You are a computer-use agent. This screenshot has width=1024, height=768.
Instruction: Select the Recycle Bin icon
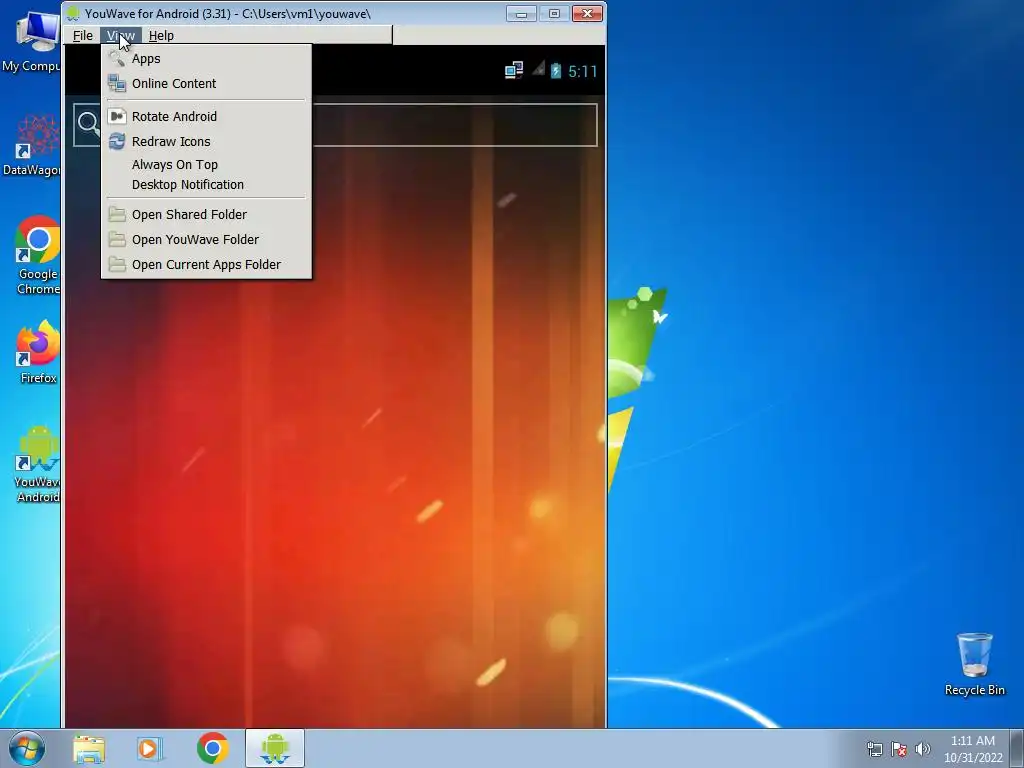tap(974, 664)
